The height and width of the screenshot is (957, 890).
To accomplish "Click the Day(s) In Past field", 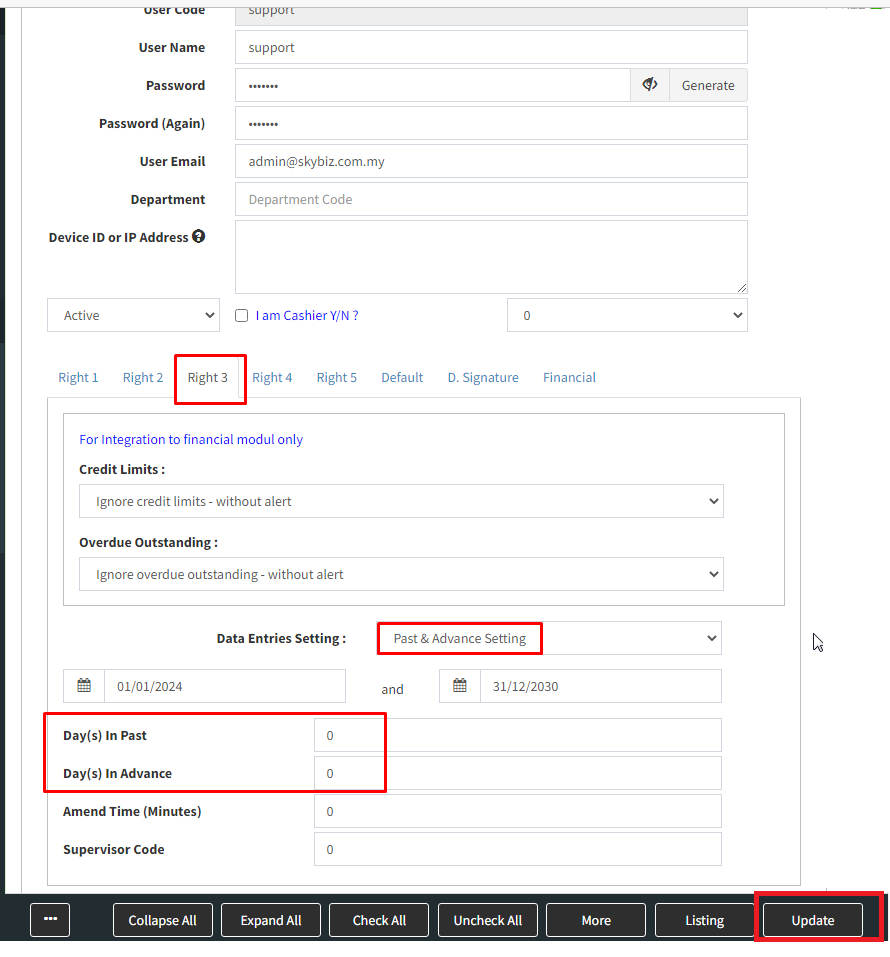I will [517, 735].
